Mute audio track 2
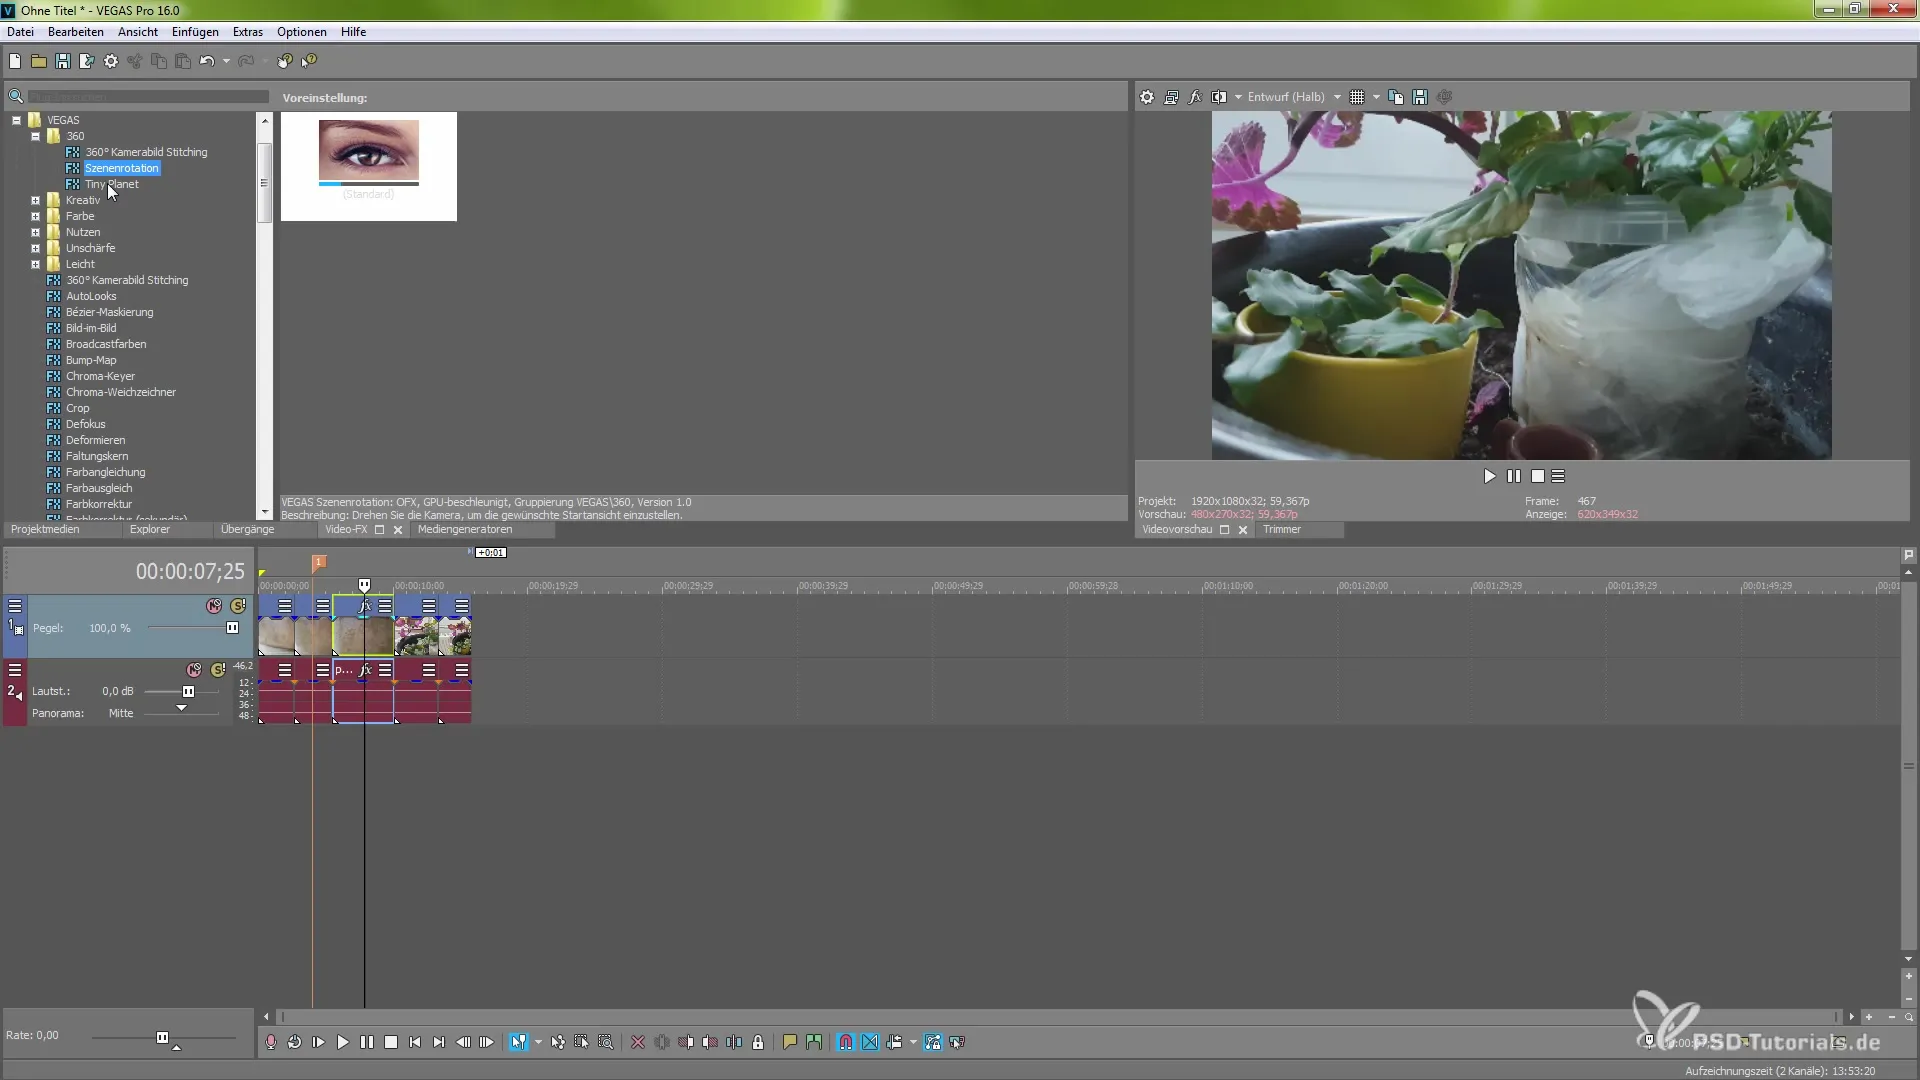The height and width of the screenshot is (1080, 1920). [194, 670]
